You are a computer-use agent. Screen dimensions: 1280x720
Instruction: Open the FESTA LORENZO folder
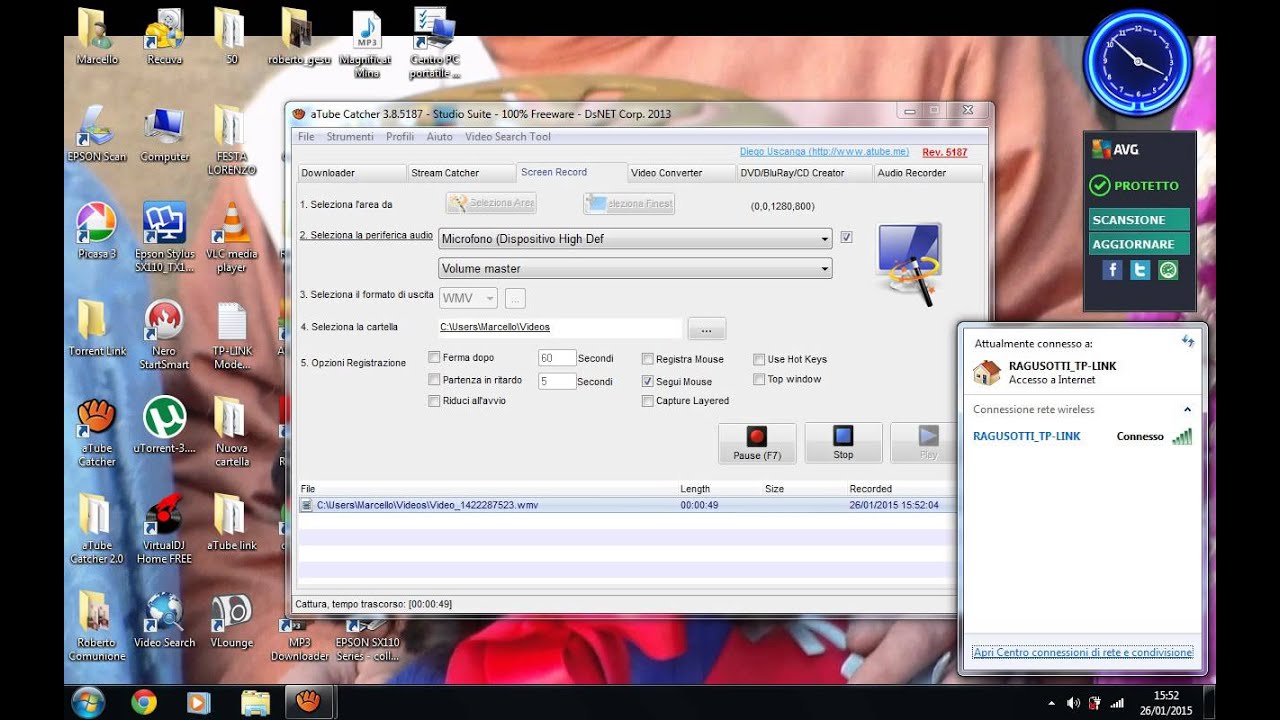pos(231,139)
